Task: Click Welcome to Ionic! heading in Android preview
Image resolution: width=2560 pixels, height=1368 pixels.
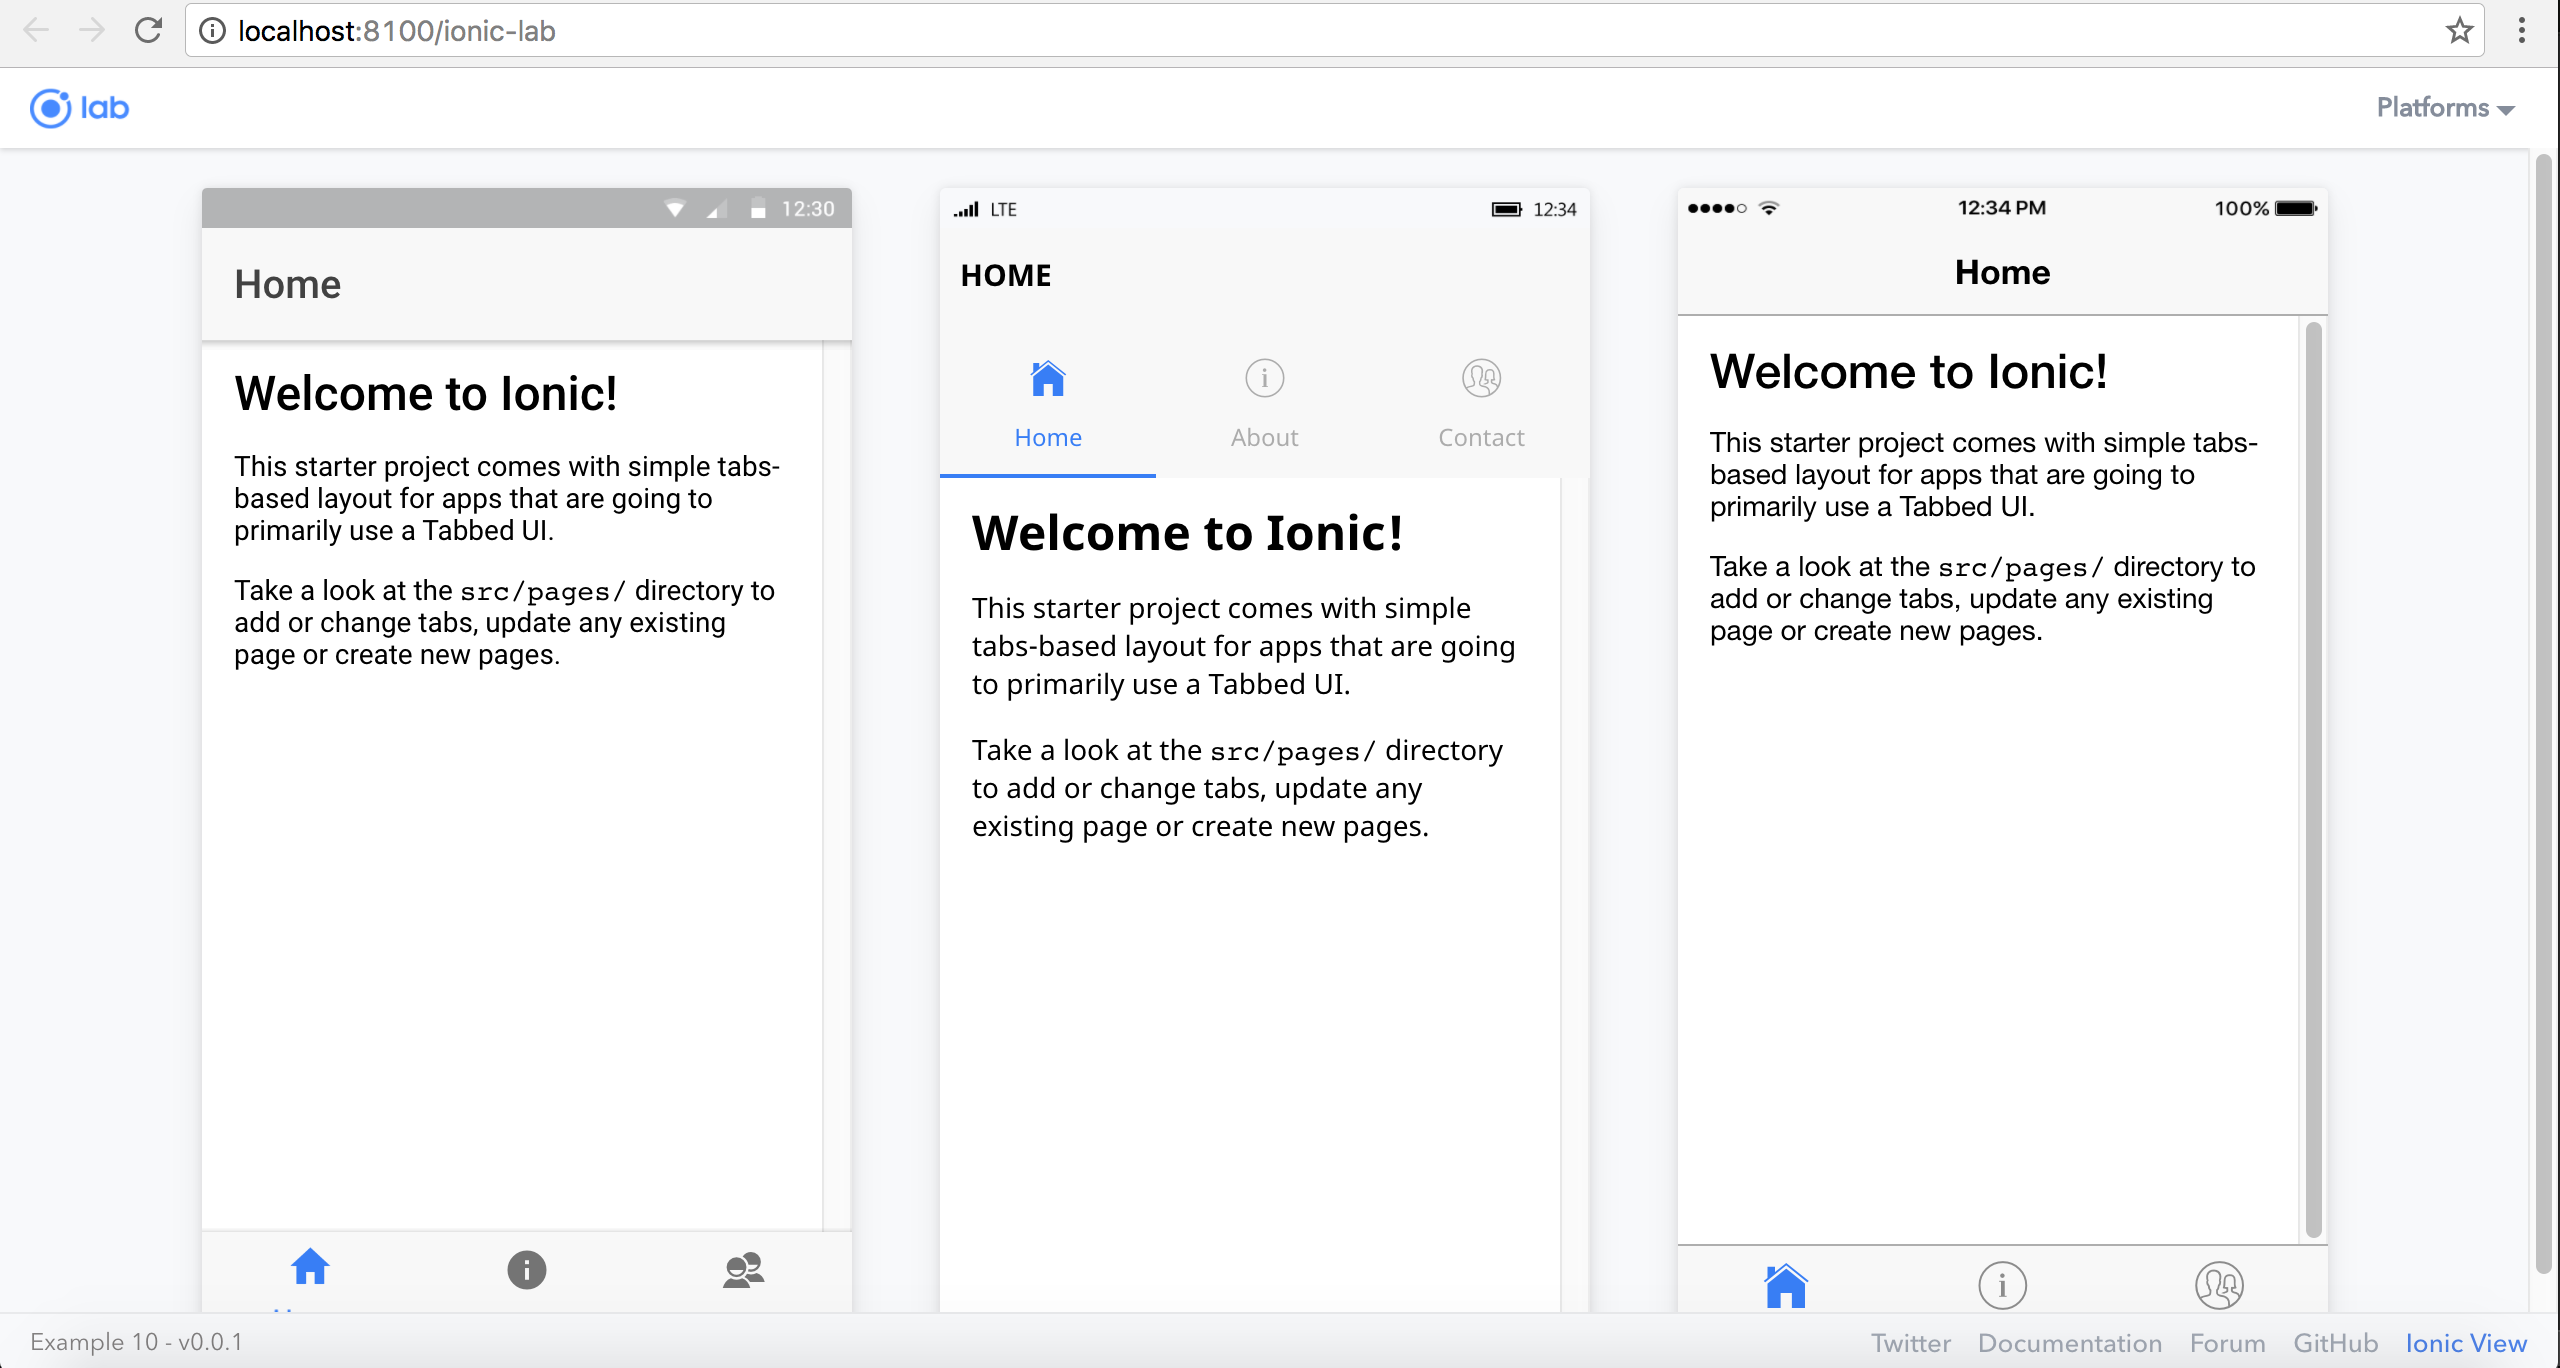Action: 426,394
